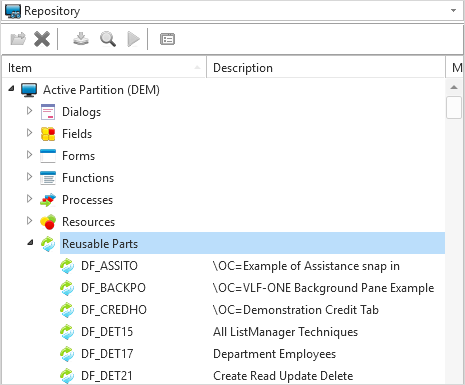The image size is (465, 385).
Task: Click the Processes arrows icon
Action: pos(48,200)
